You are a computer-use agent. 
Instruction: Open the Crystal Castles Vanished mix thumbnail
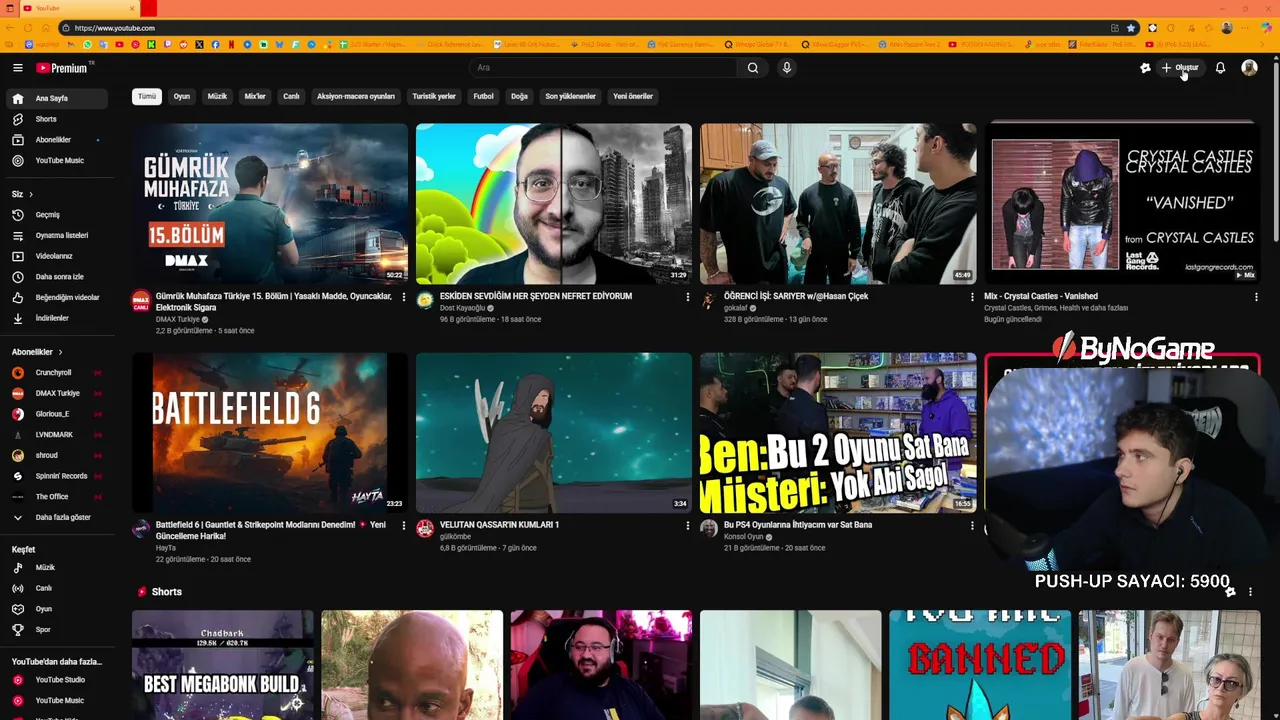[x=1122, y=204]
